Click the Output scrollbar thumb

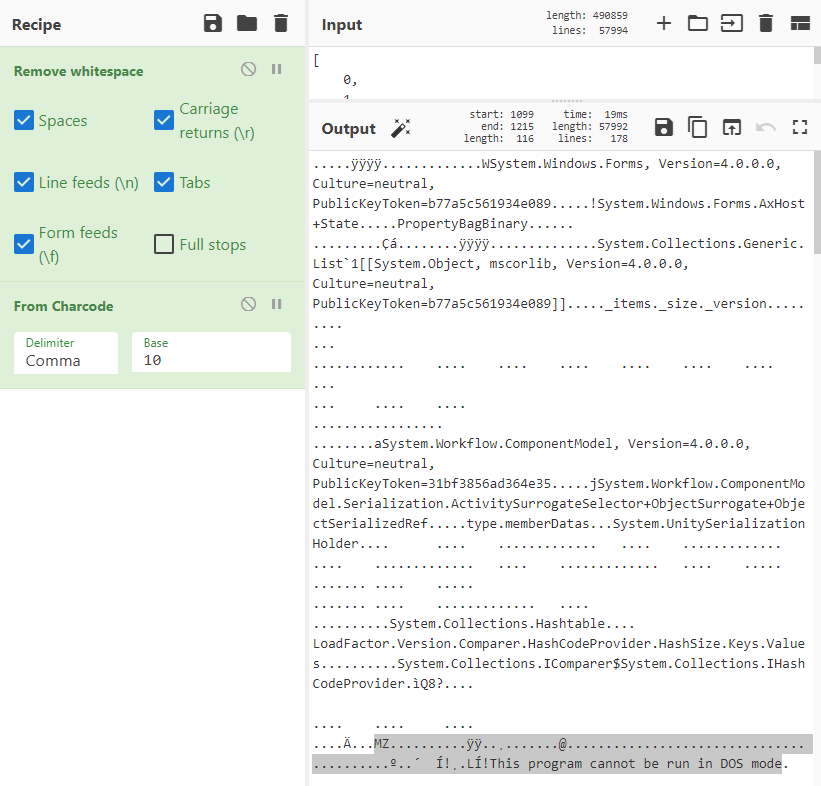[x=817, y=205]
